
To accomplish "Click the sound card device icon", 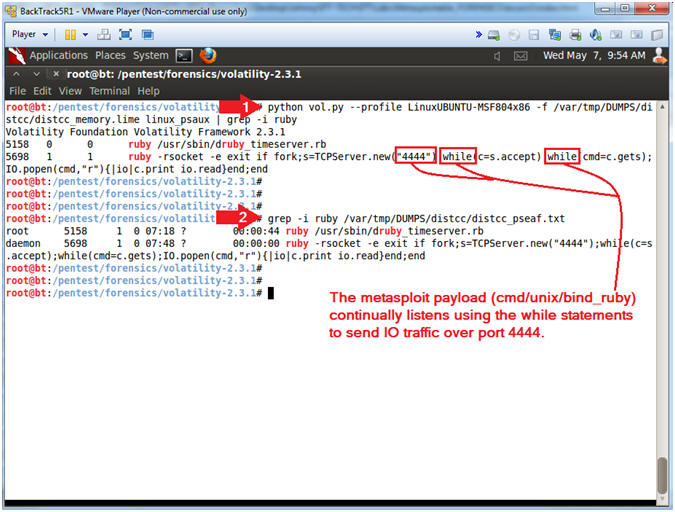I will pyautogui.click(x=596, y=35).
